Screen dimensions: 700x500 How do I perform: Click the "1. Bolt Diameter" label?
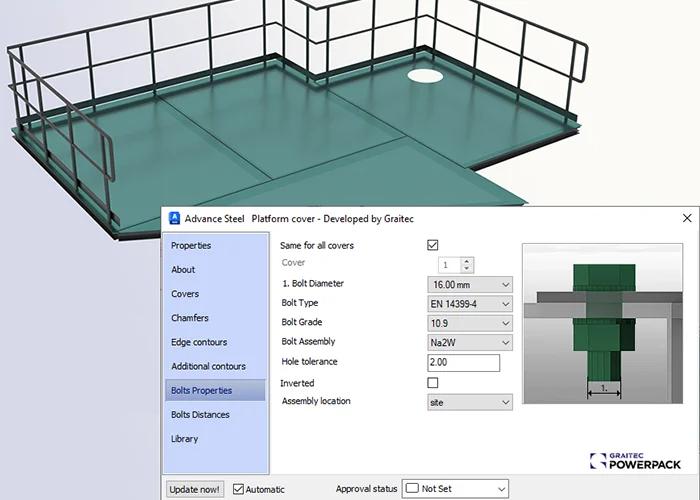(x=313, y=283)
